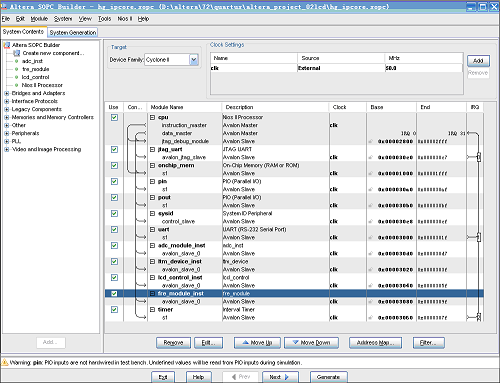Collapse the cpu module tree
The height and width of the screenshot is (383, 500).
[152, 117]
